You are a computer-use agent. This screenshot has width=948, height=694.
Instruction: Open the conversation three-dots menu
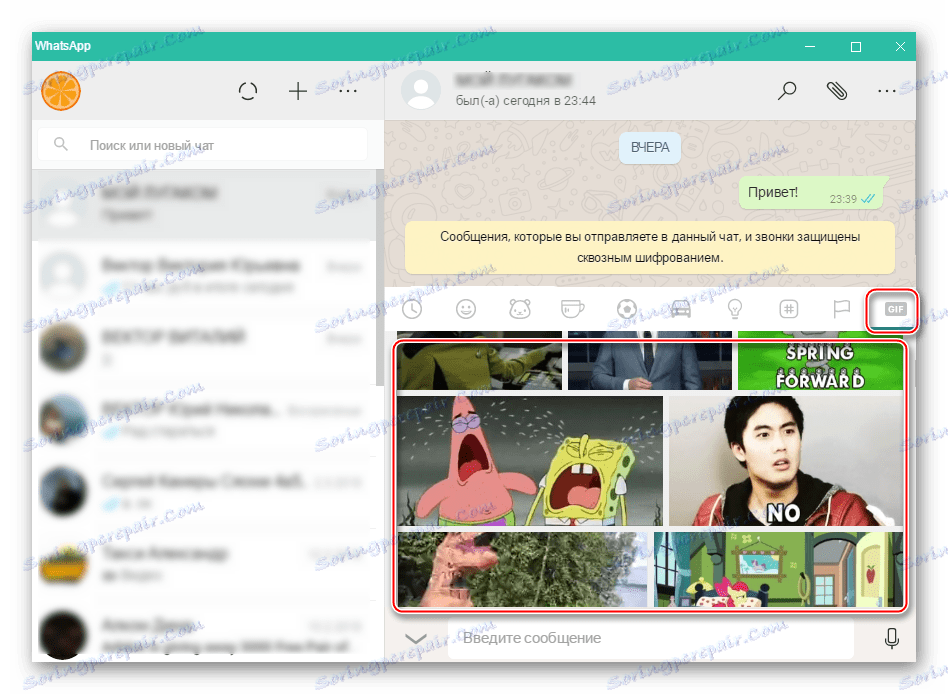[887, 91]
